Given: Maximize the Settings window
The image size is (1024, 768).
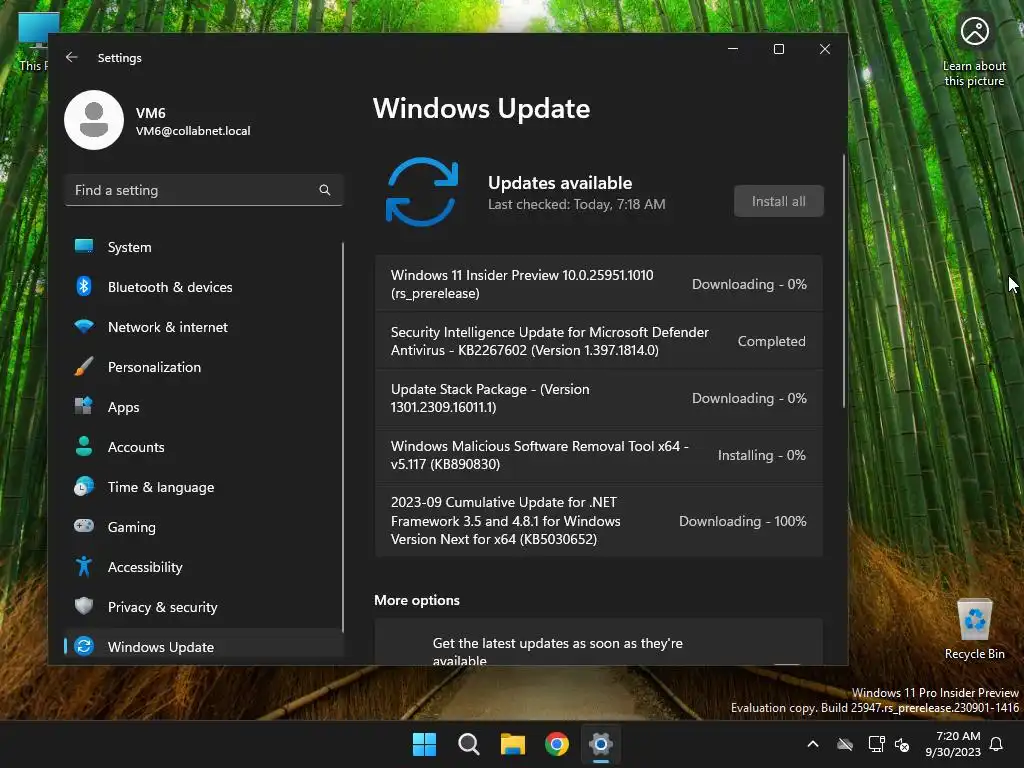Looking at the screenshot, I should [778, 49].
